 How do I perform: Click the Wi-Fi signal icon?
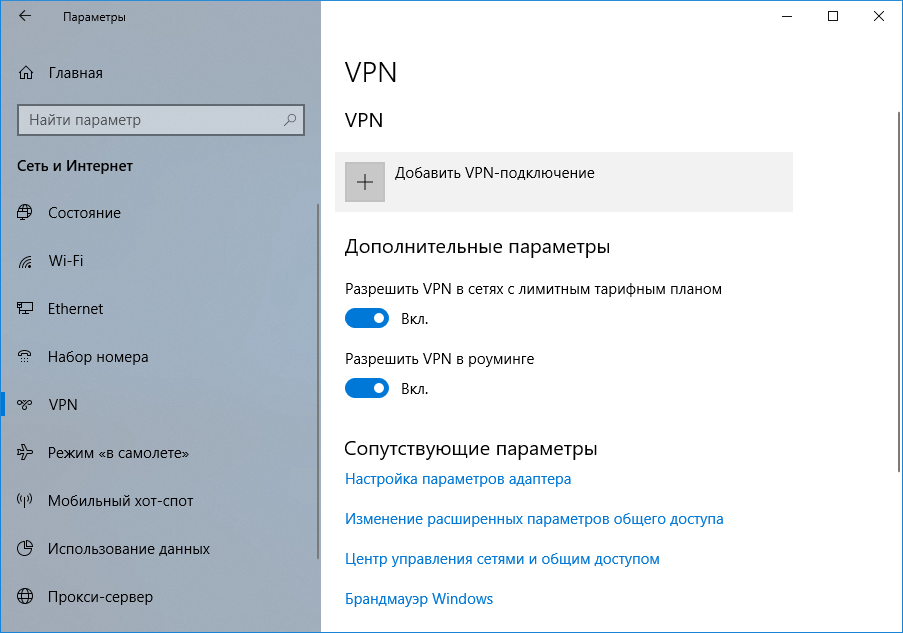pyautogui.click(x=26, y=261)
